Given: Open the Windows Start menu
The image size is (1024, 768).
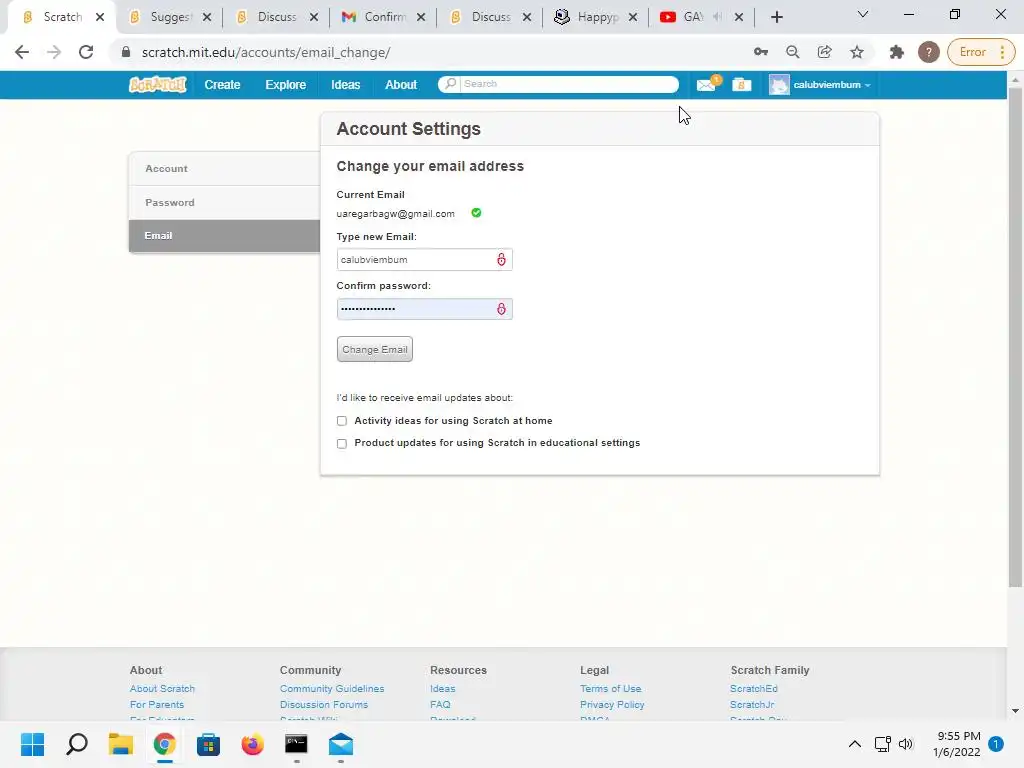Looking at the screenshot, I should [32, 744].
